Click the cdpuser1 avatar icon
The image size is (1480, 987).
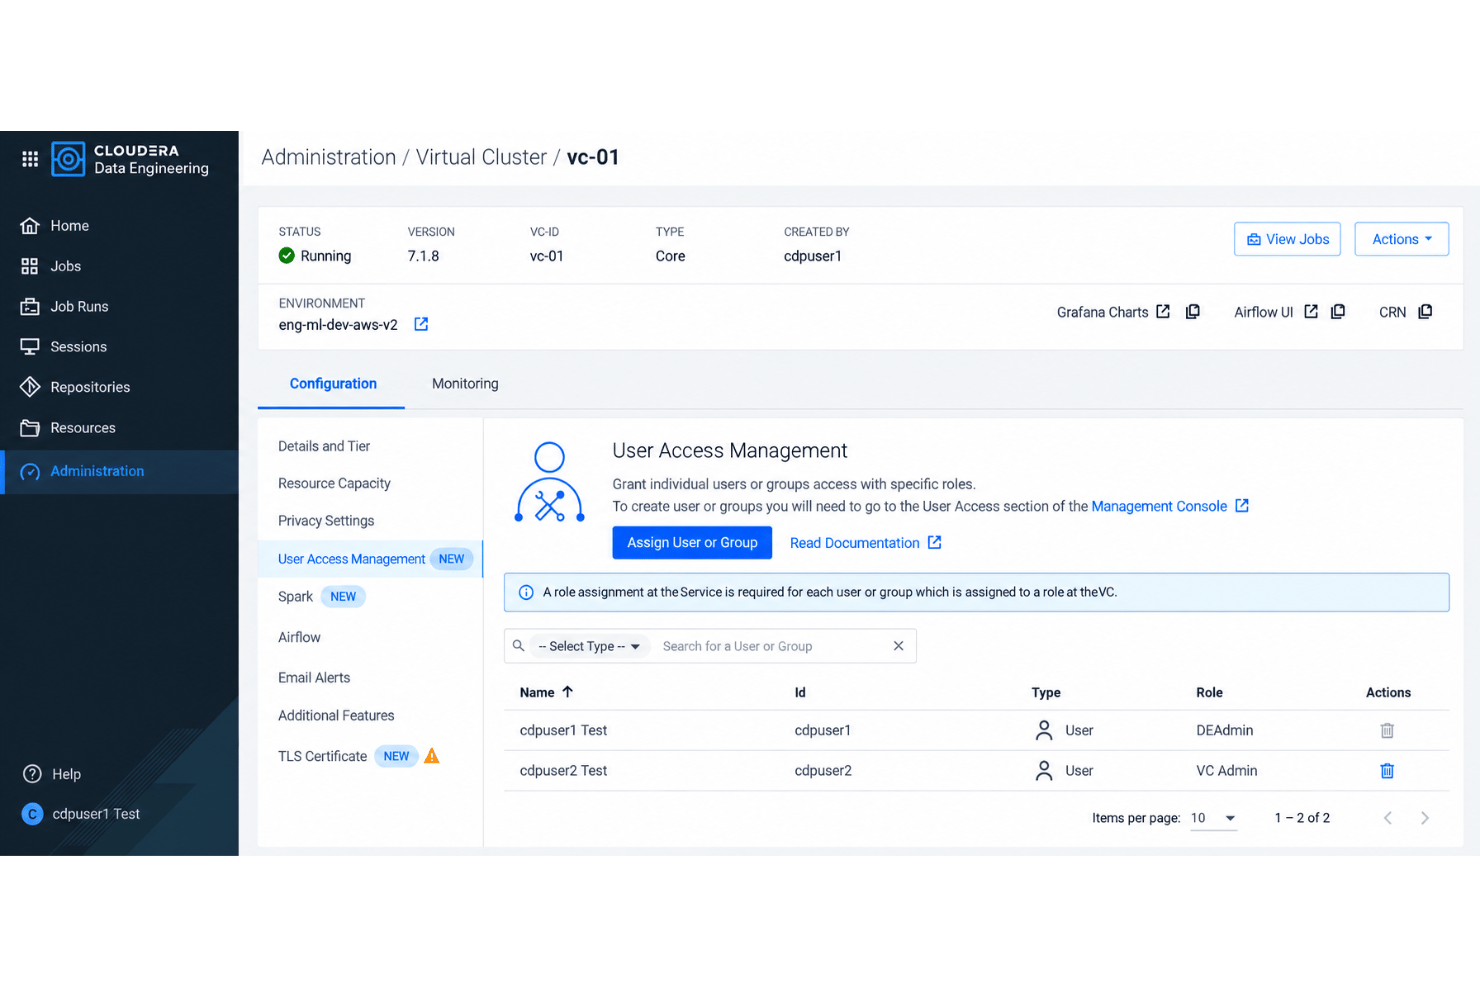[x=32, y=814]
